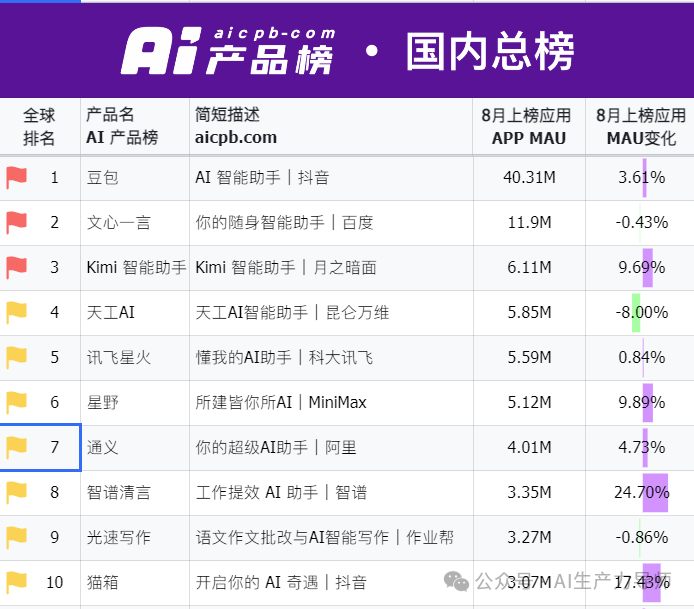Image resolution: width=694 pixels, height=609 pixels.
Task: Select the 星野 product name cell
Action: coord(135,403)
